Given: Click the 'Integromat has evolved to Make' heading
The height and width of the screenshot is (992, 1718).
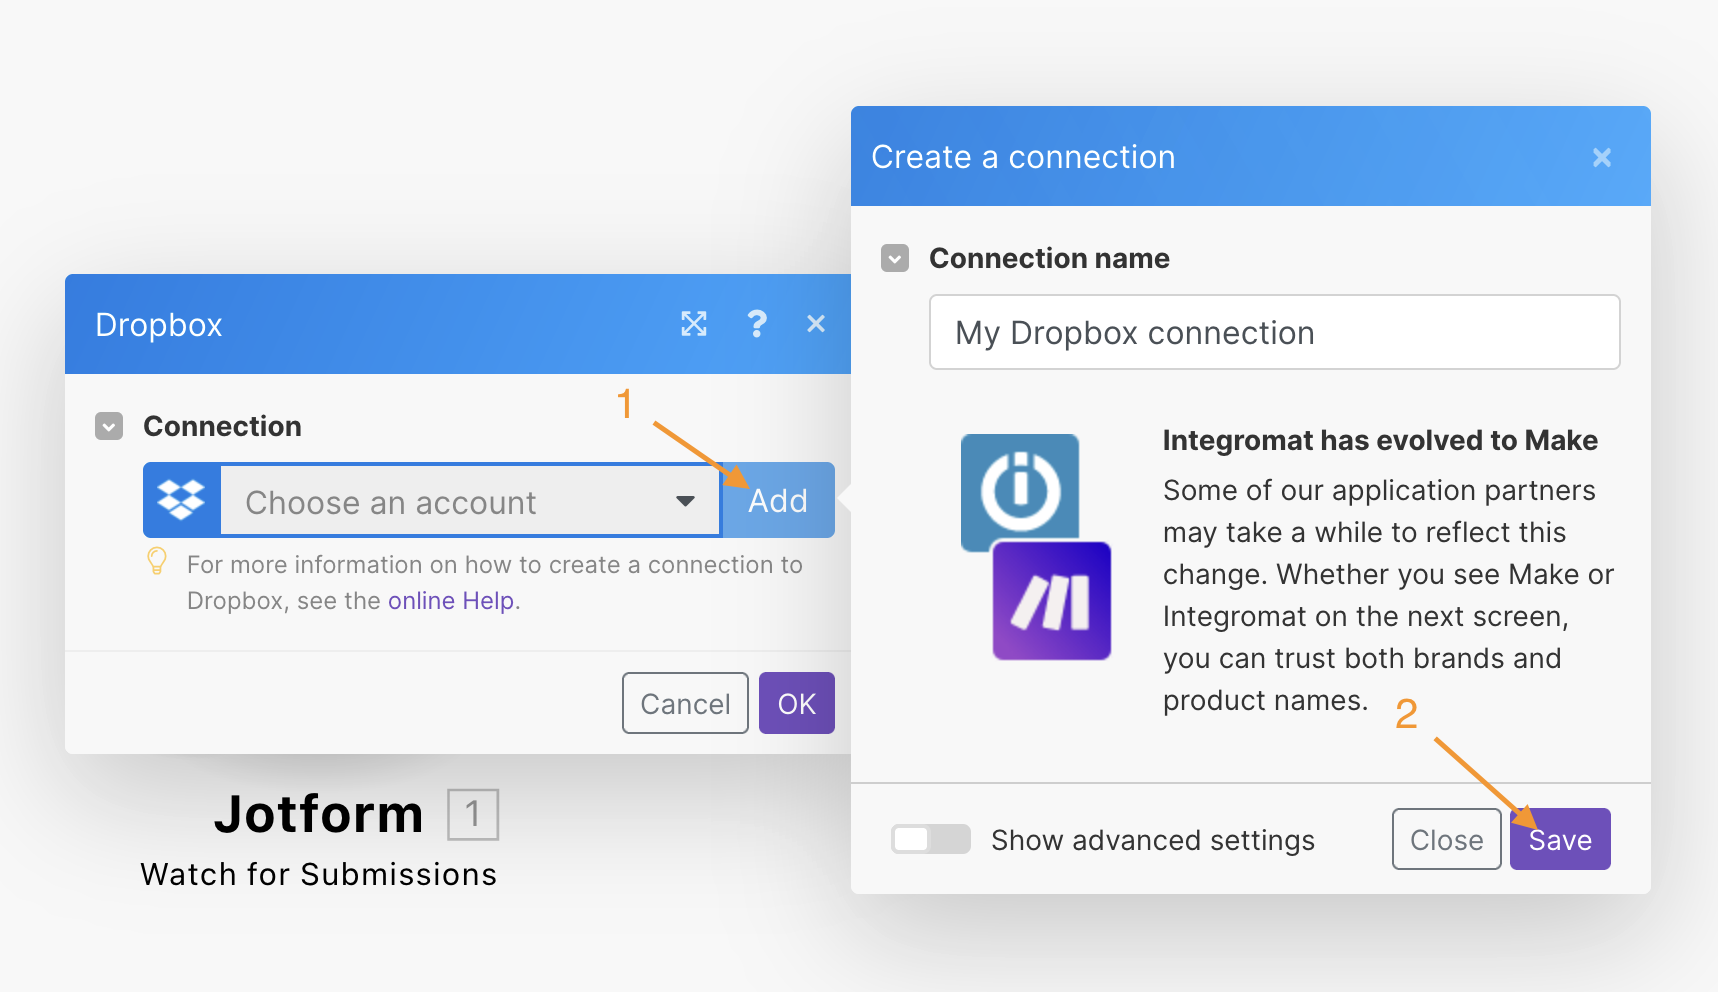Looking at the screenshot, I should pos(1380,441).
